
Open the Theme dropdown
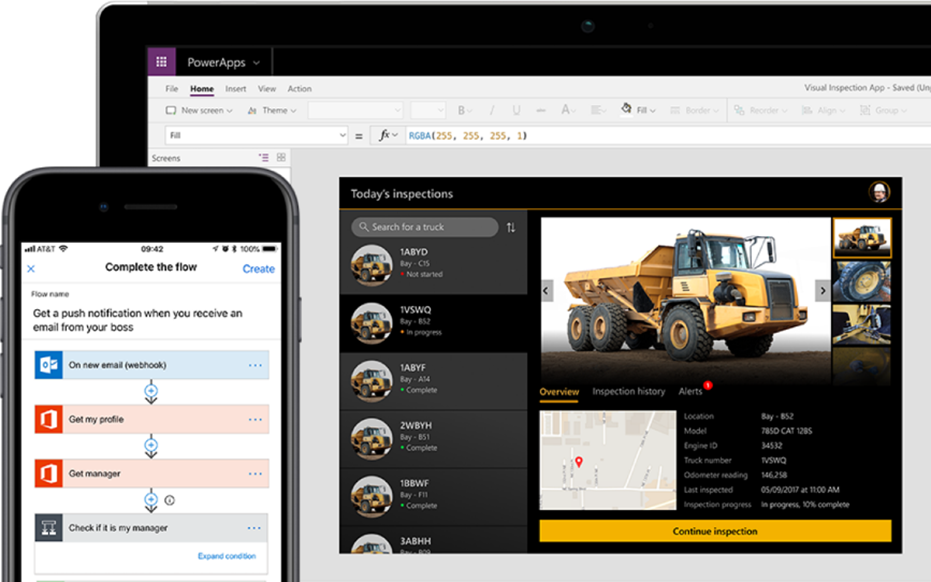[271, 110]
